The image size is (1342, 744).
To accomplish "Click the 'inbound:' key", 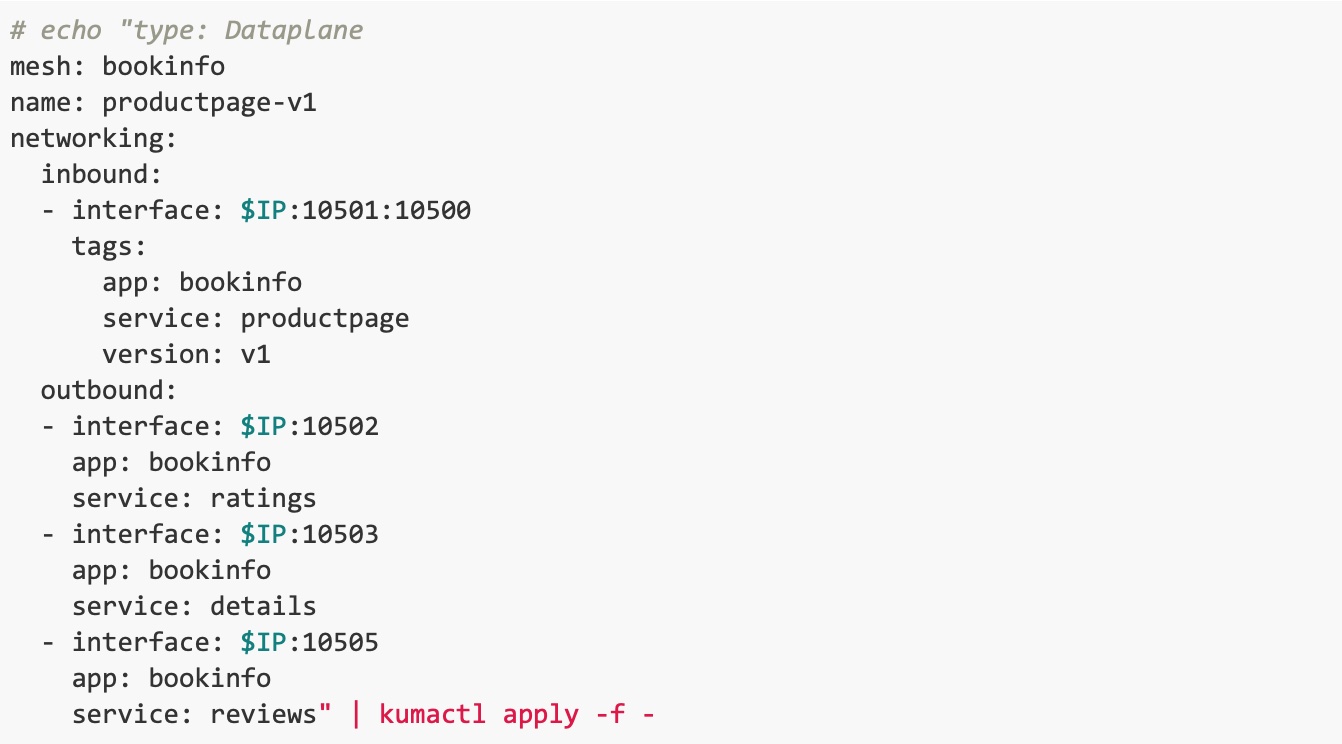I will (101, 174).
